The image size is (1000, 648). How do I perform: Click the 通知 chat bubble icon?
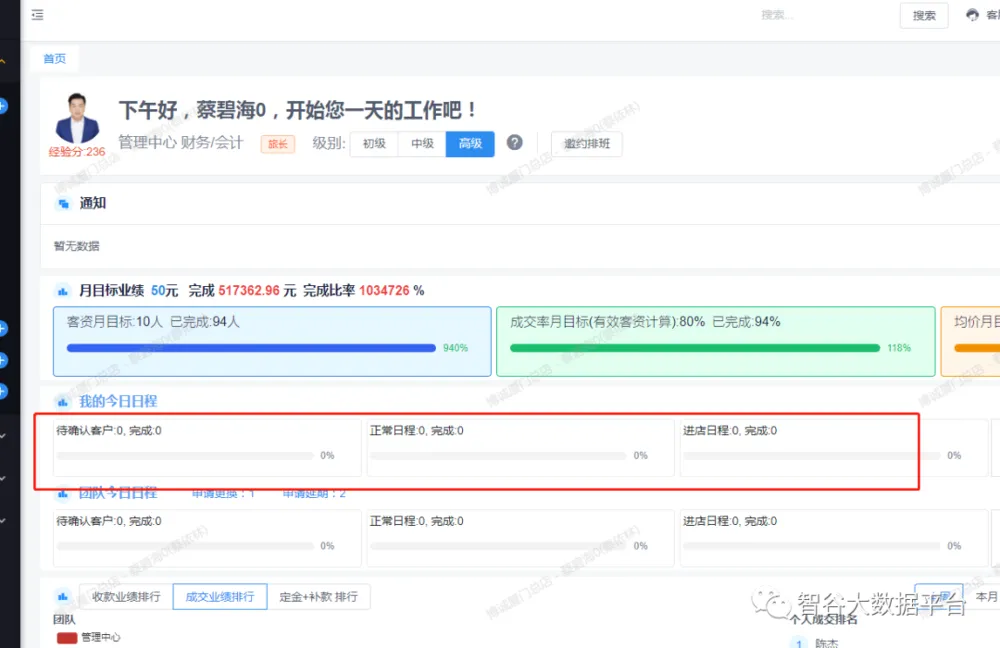pyautogui.click(x=63, y=203)
